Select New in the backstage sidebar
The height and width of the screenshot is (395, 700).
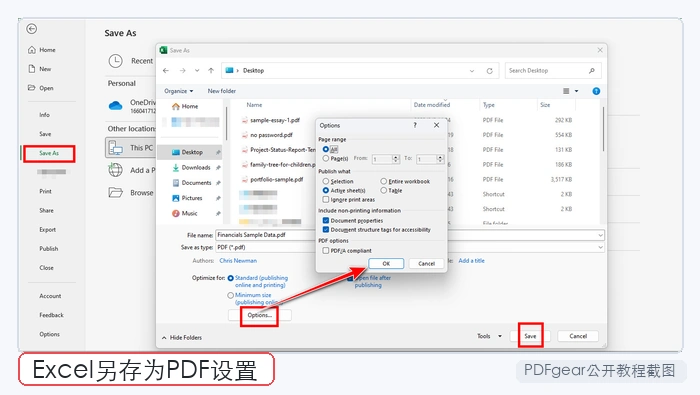pyautogui.click(x=40, y=69)
